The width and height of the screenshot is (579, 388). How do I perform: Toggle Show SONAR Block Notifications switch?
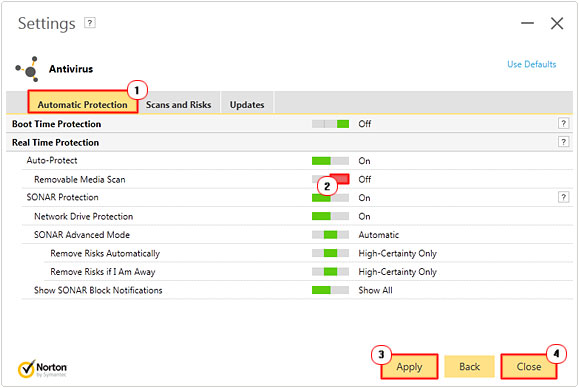tap(330, 290)
